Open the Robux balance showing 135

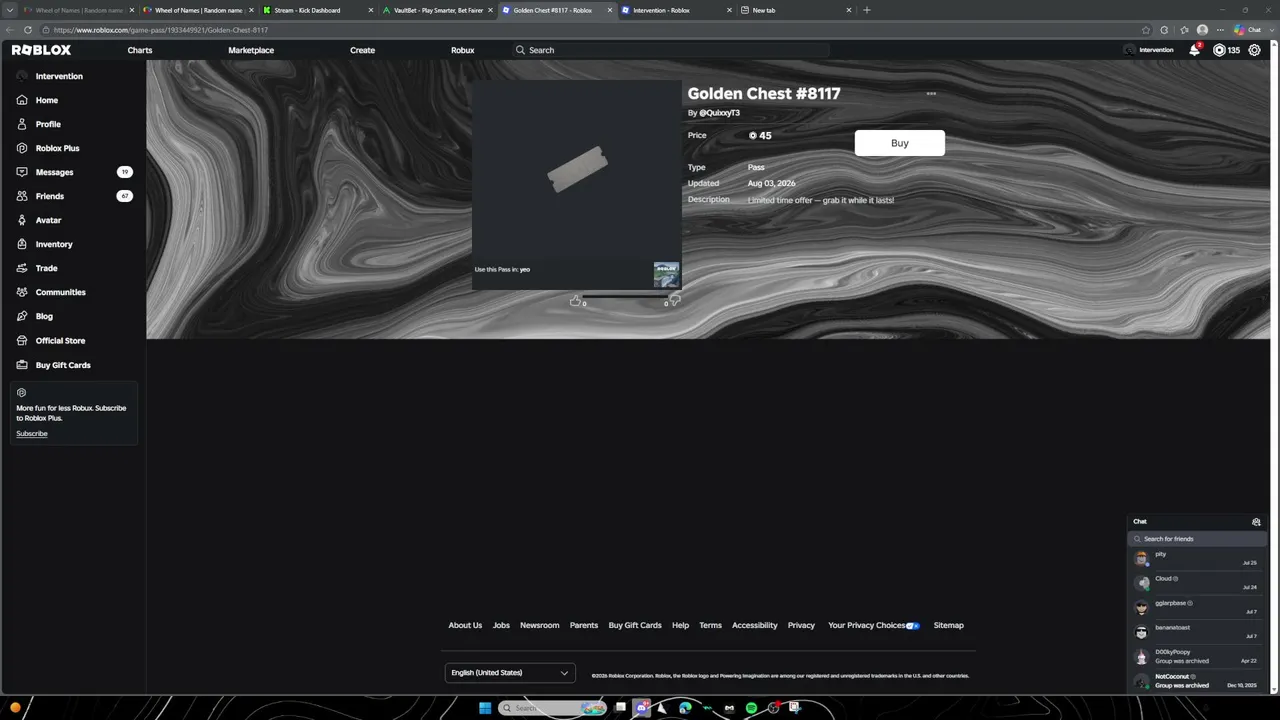pyautogui.click(x=1226, y=50)
